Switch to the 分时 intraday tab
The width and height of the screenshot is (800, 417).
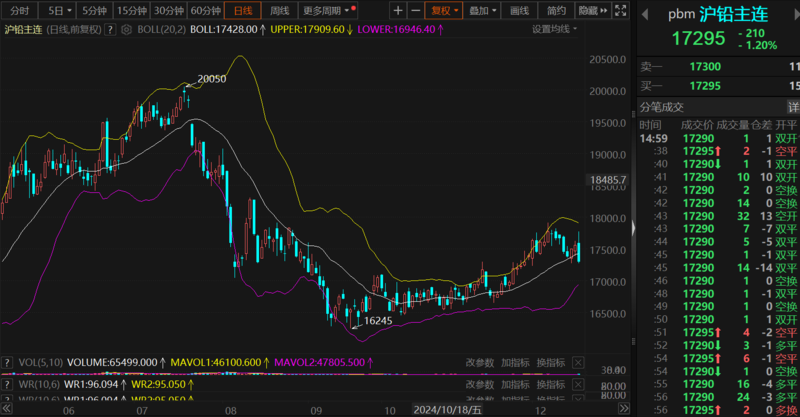click(20, 10)
